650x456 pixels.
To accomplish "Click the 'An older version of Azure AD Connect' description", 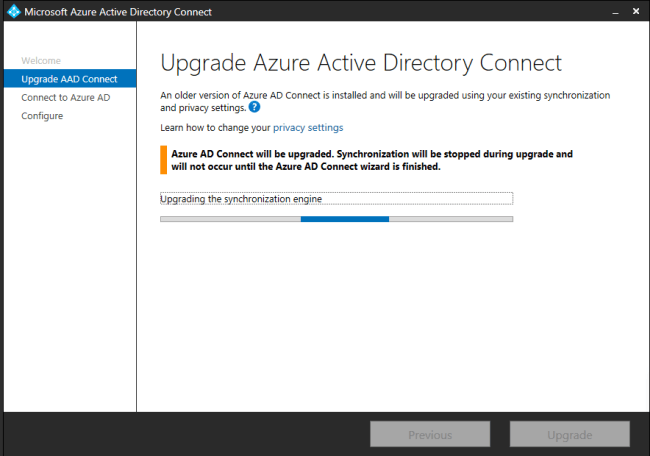I will pyautogui.click(x=385, y=102).
